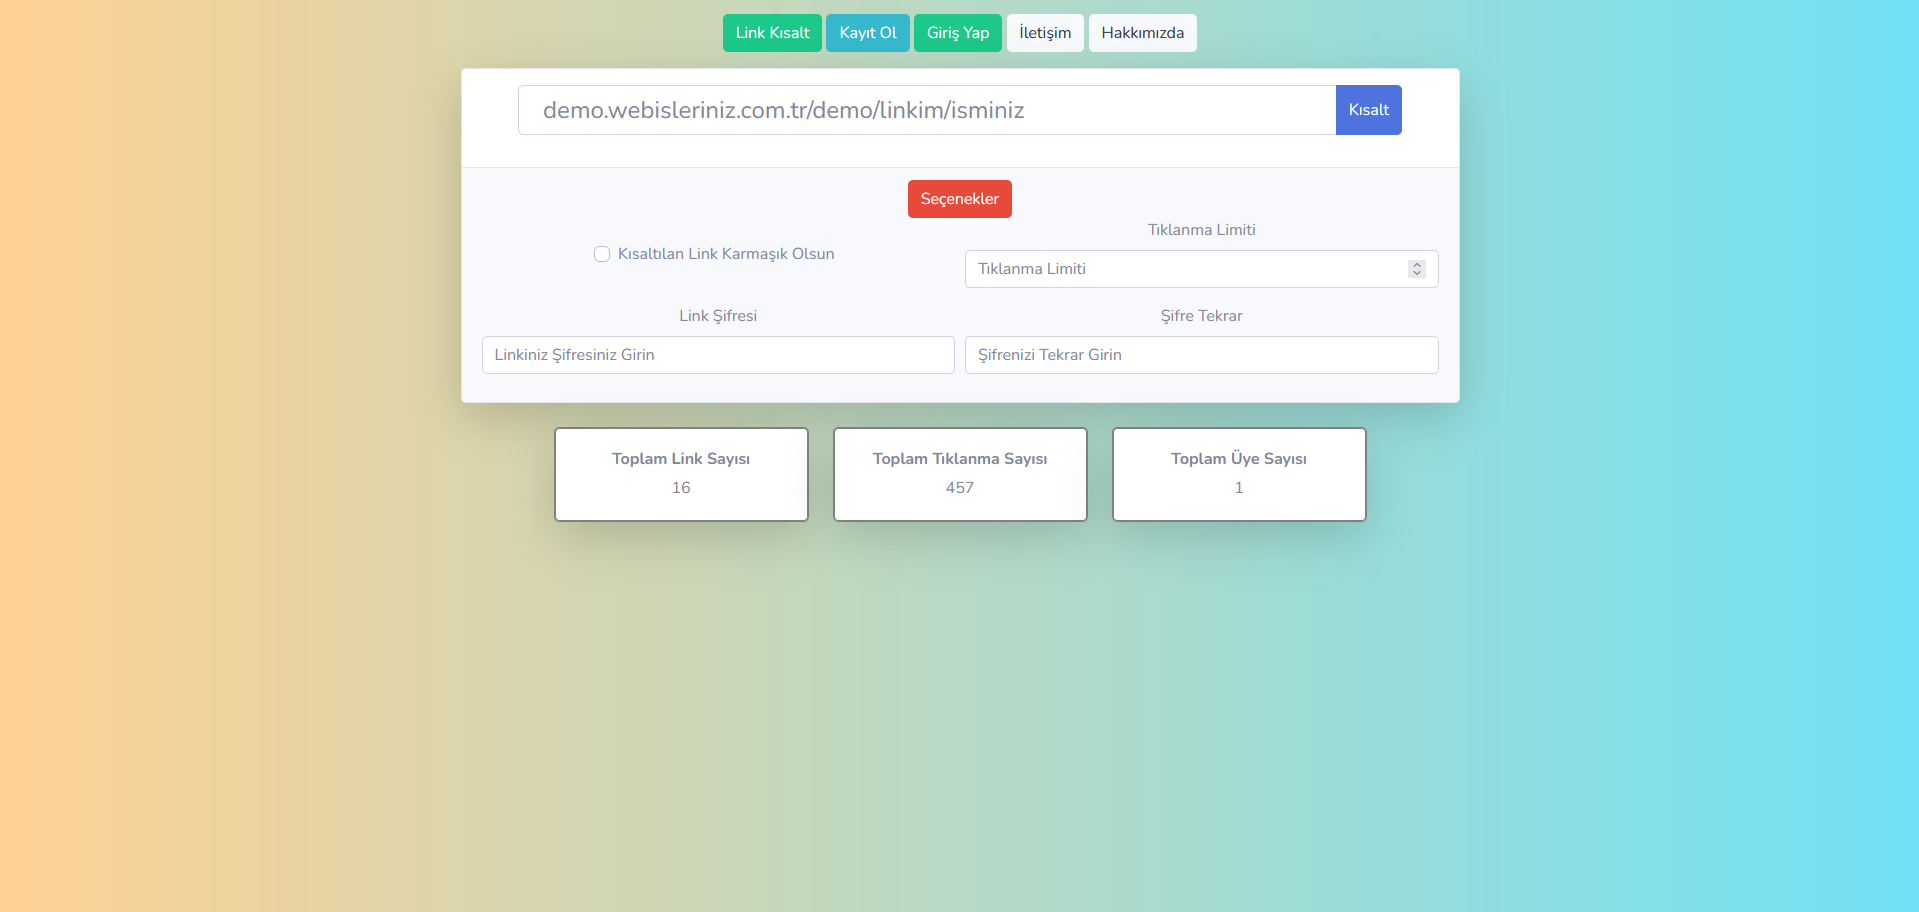The width and height of the screenshot is (1919, 912).
Task: Click the Link Kısalt navigation button
Action: [772, 33]
